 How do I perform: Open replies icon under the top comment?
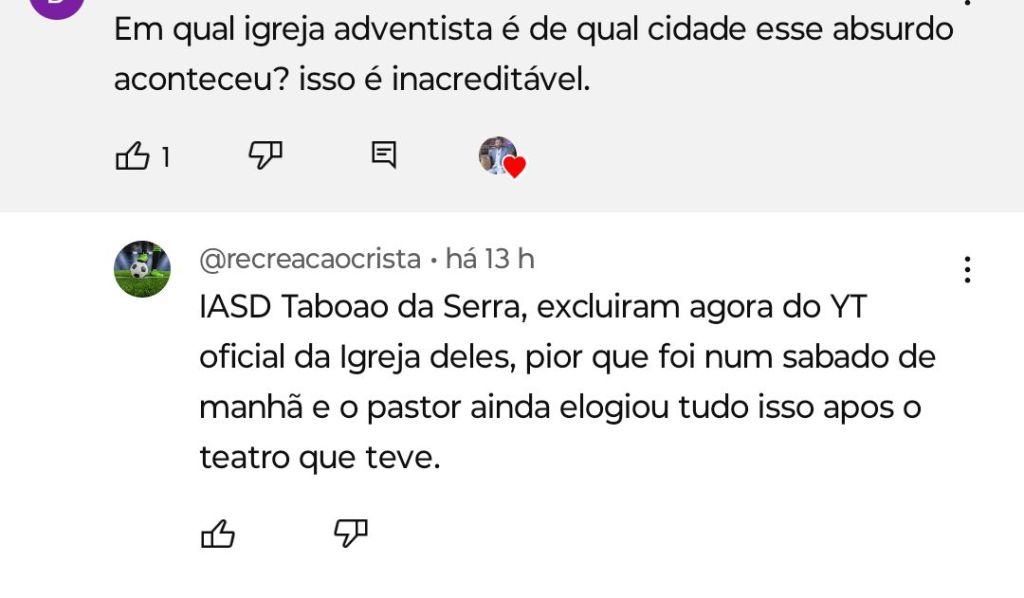[x=384, y=155]
